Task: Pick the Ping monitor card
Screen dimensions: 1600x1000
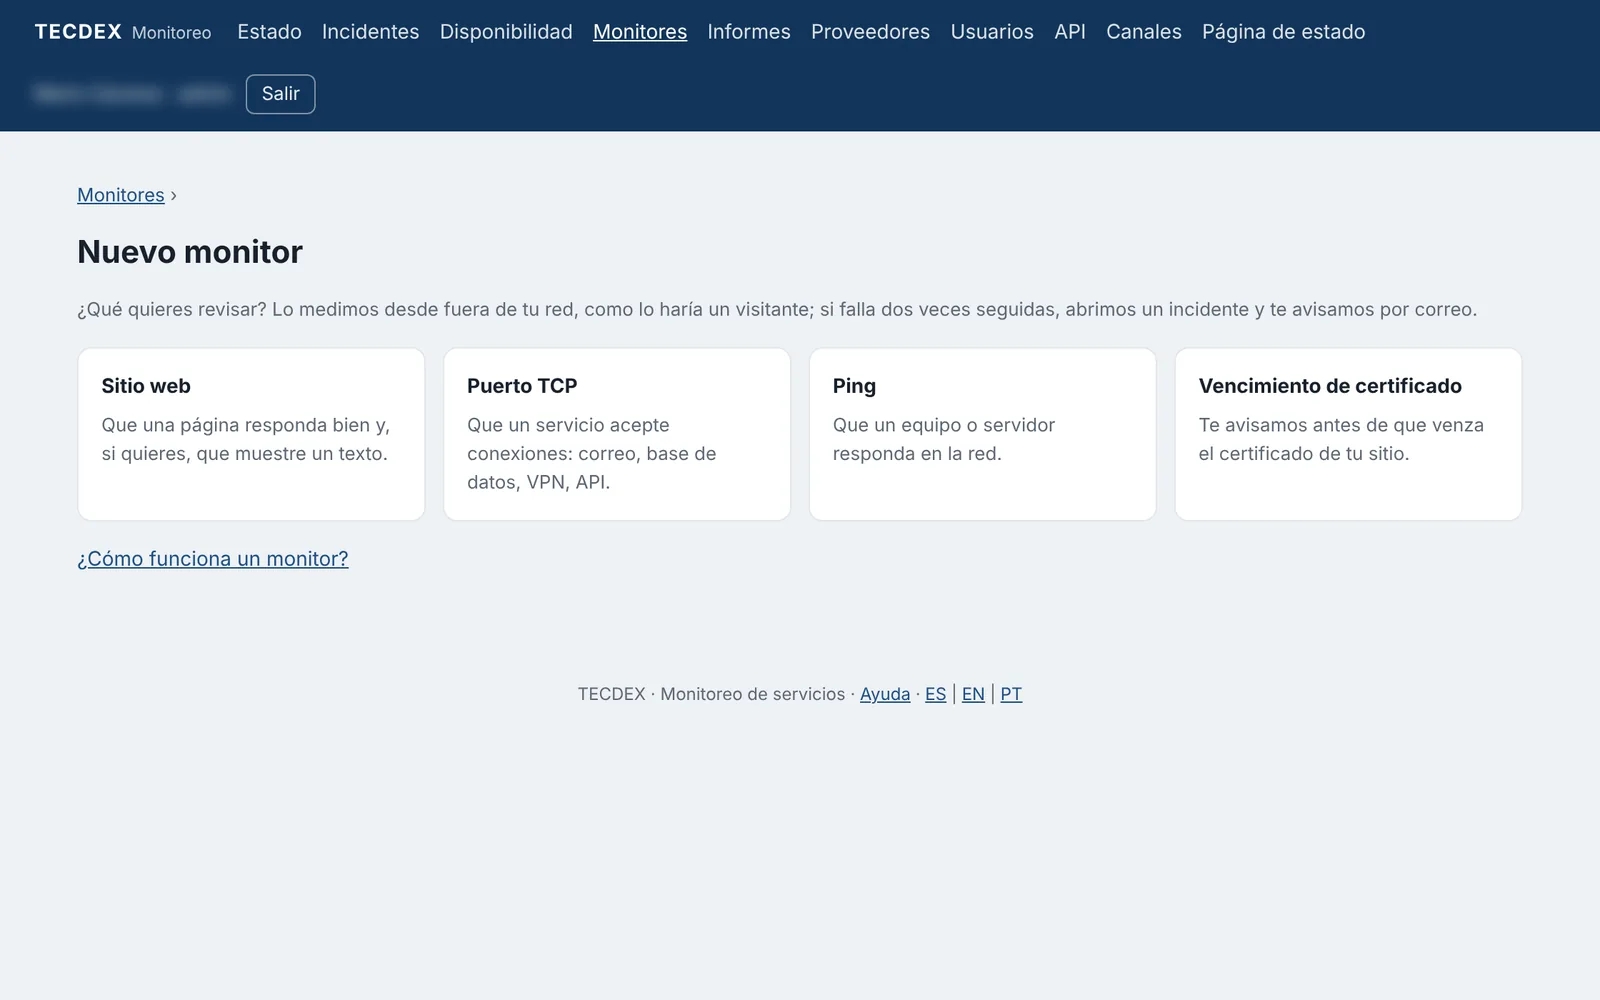Action: (x=983, y=434)
